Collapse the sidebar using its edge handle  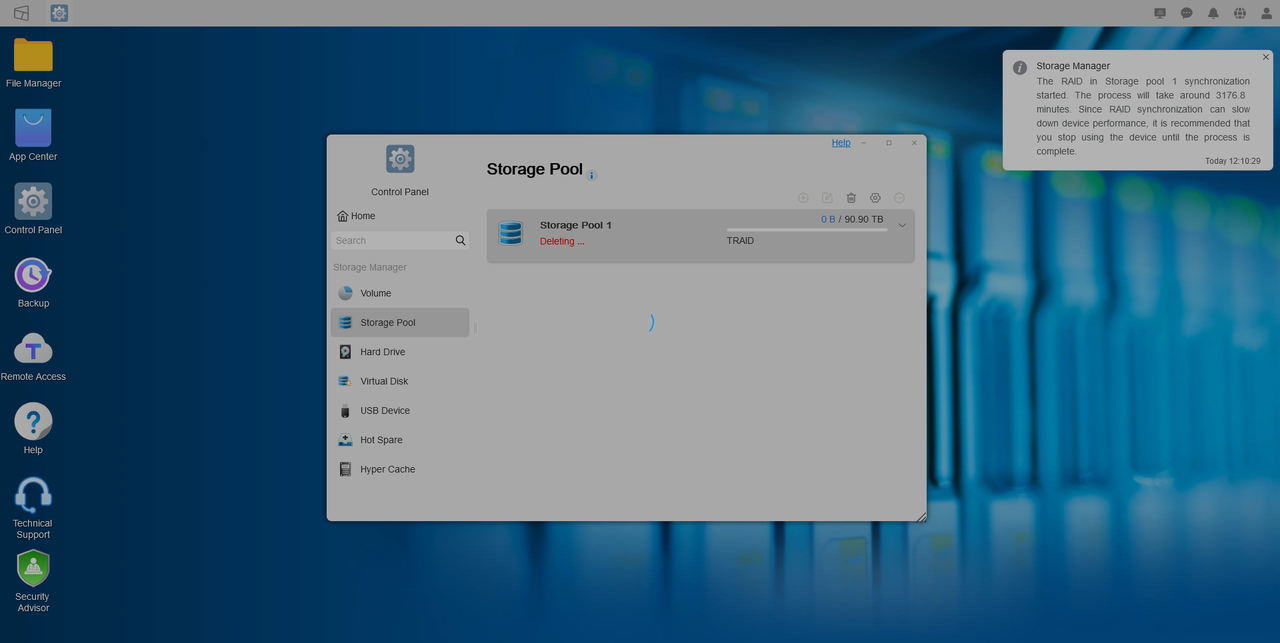pyautogui.click(x=475, y=327)
